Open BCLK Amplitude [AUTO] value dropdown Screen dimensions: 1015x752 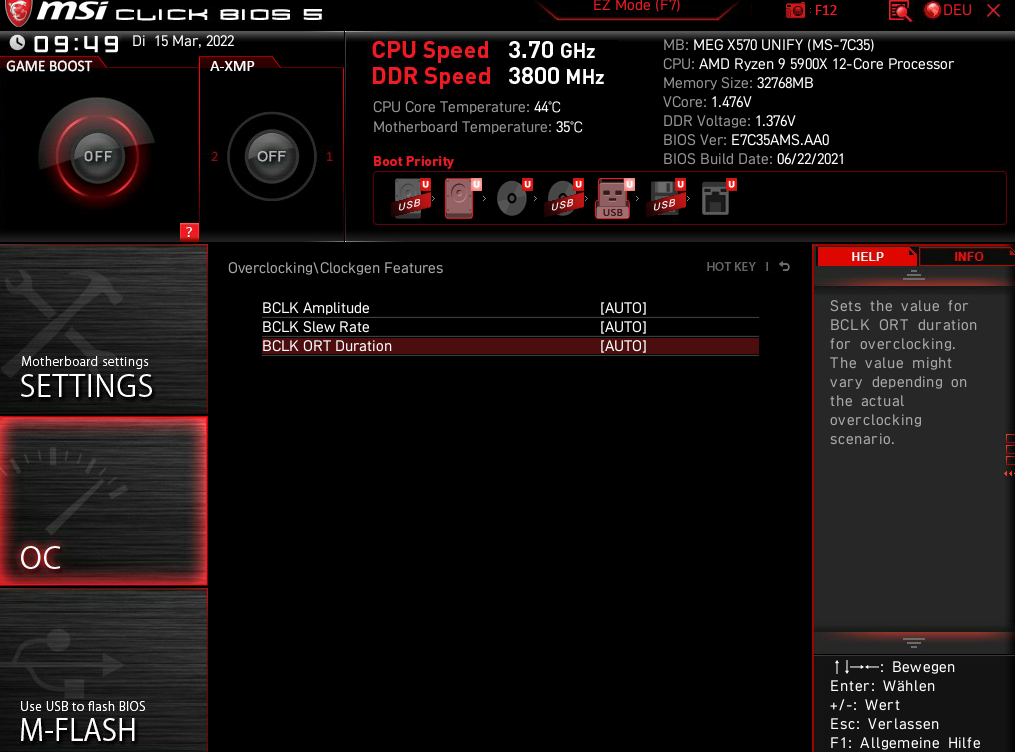623,308
